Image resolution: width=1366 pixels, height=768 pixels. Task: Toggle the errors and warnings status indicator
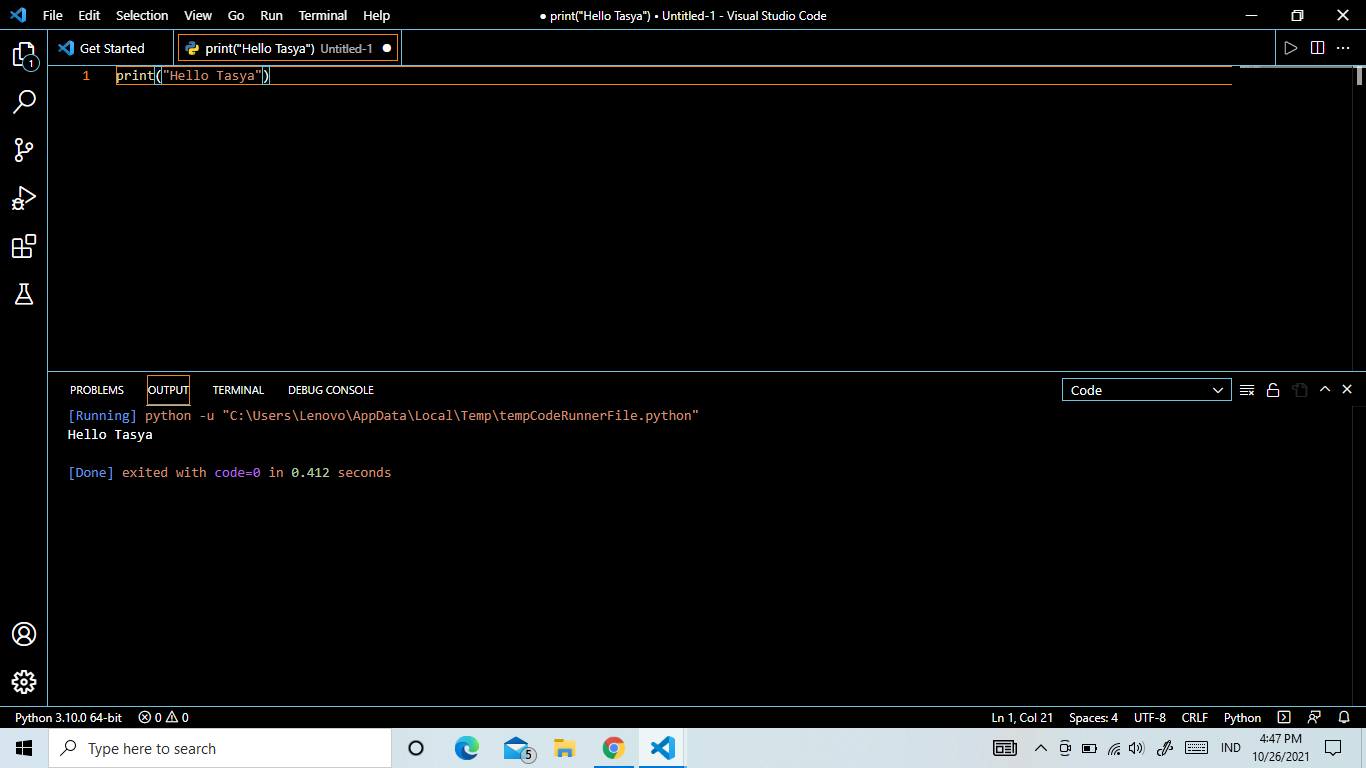[164, 718]
